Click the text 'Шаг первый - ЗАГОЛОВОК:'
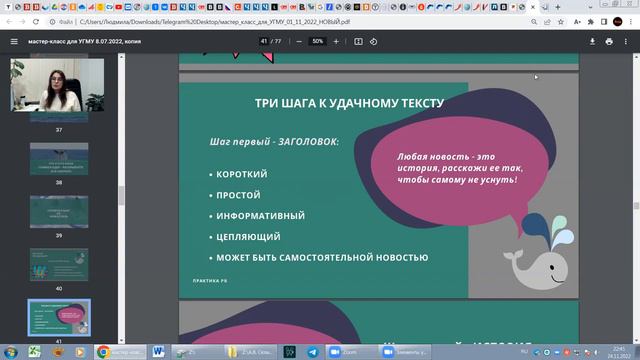 point(274,142)
